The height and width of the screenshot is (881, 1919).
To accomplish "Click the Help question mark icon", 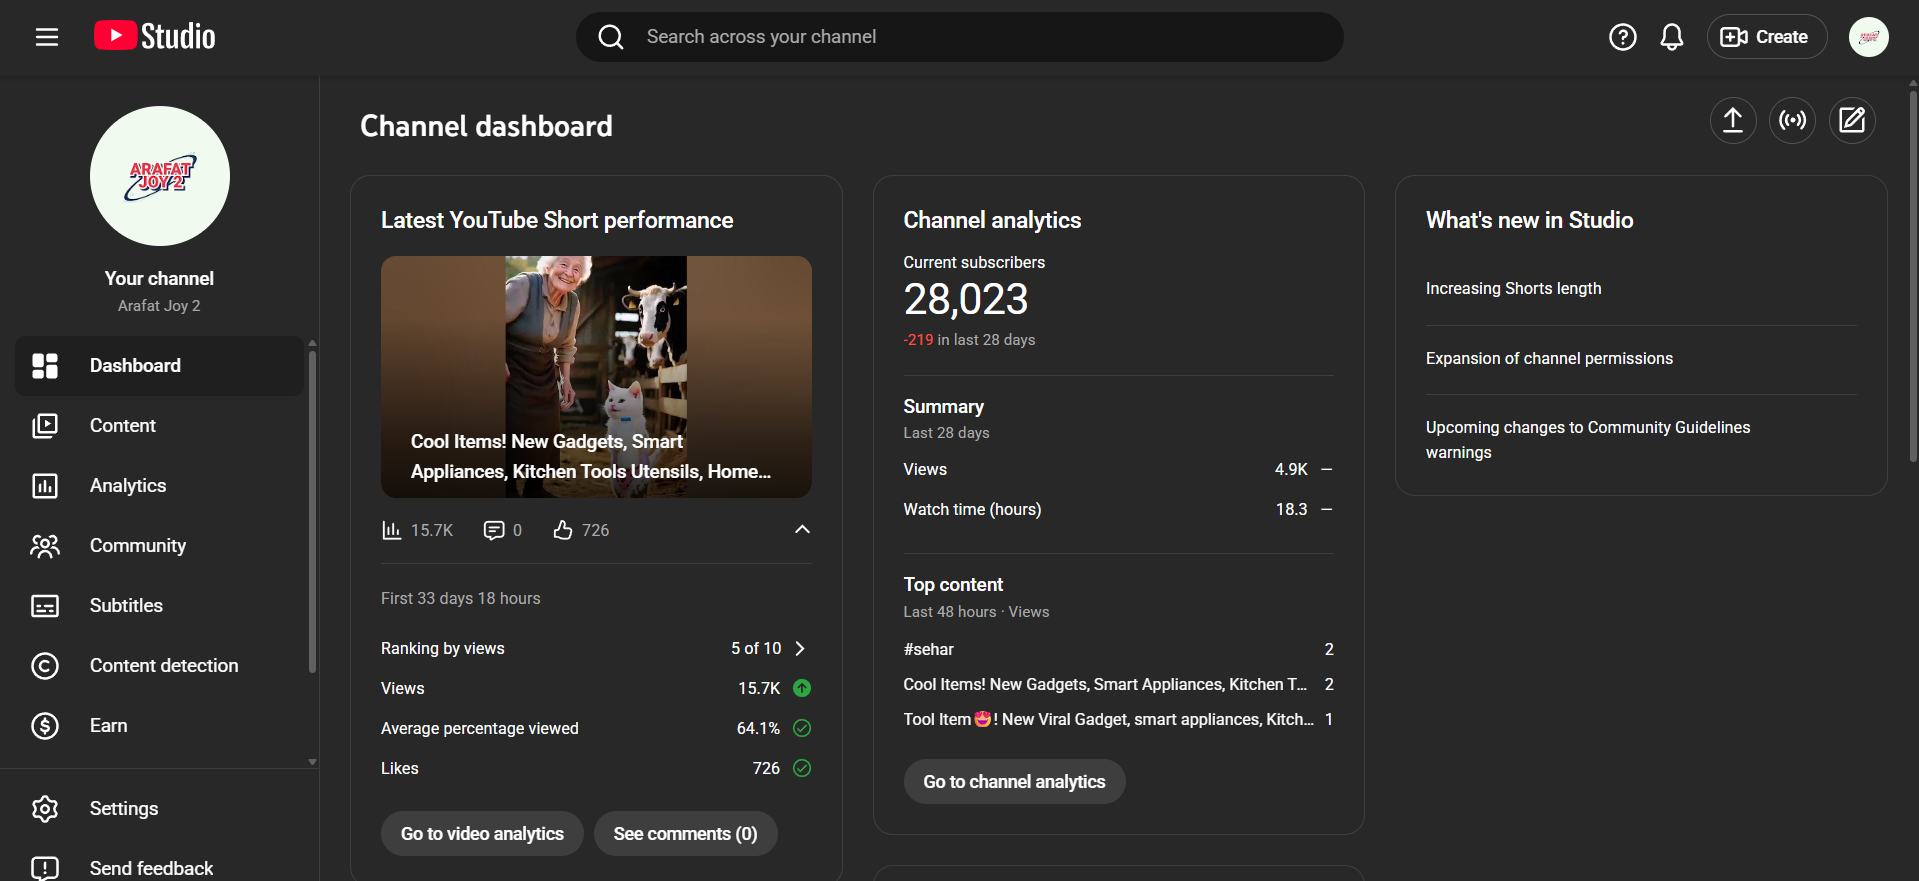I will (1622, 37).
